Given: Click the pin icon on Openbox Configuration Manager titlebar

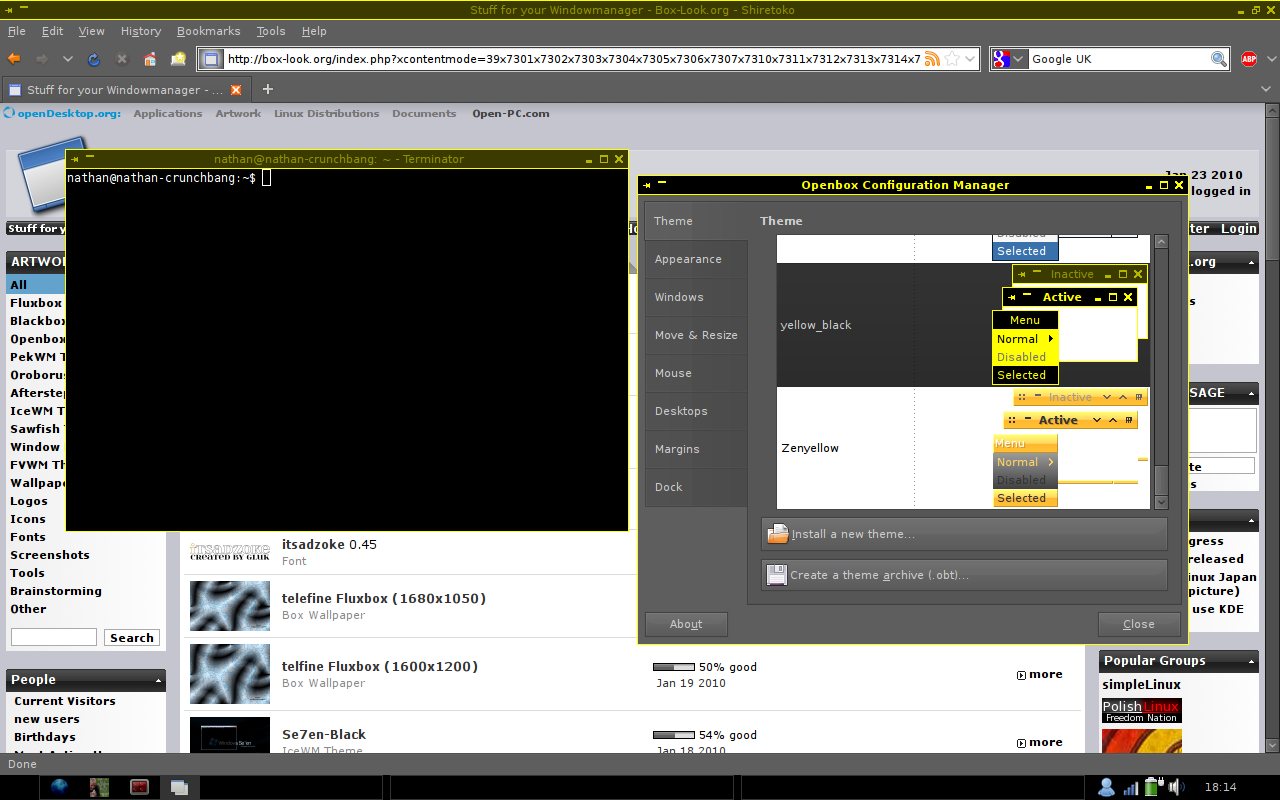Looking at the screenshot, I should [x=647, y=185].
